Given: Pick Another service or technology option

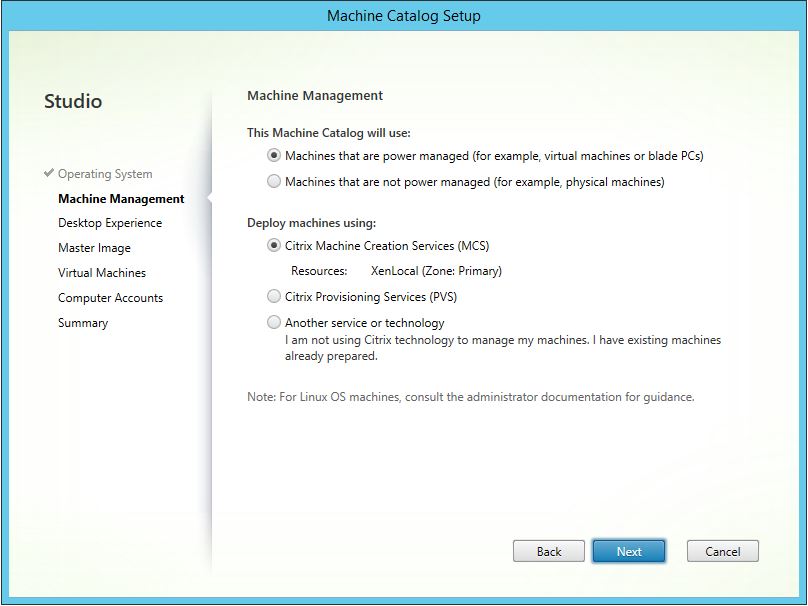Looking at the screenshot, I should pos(274,323).
